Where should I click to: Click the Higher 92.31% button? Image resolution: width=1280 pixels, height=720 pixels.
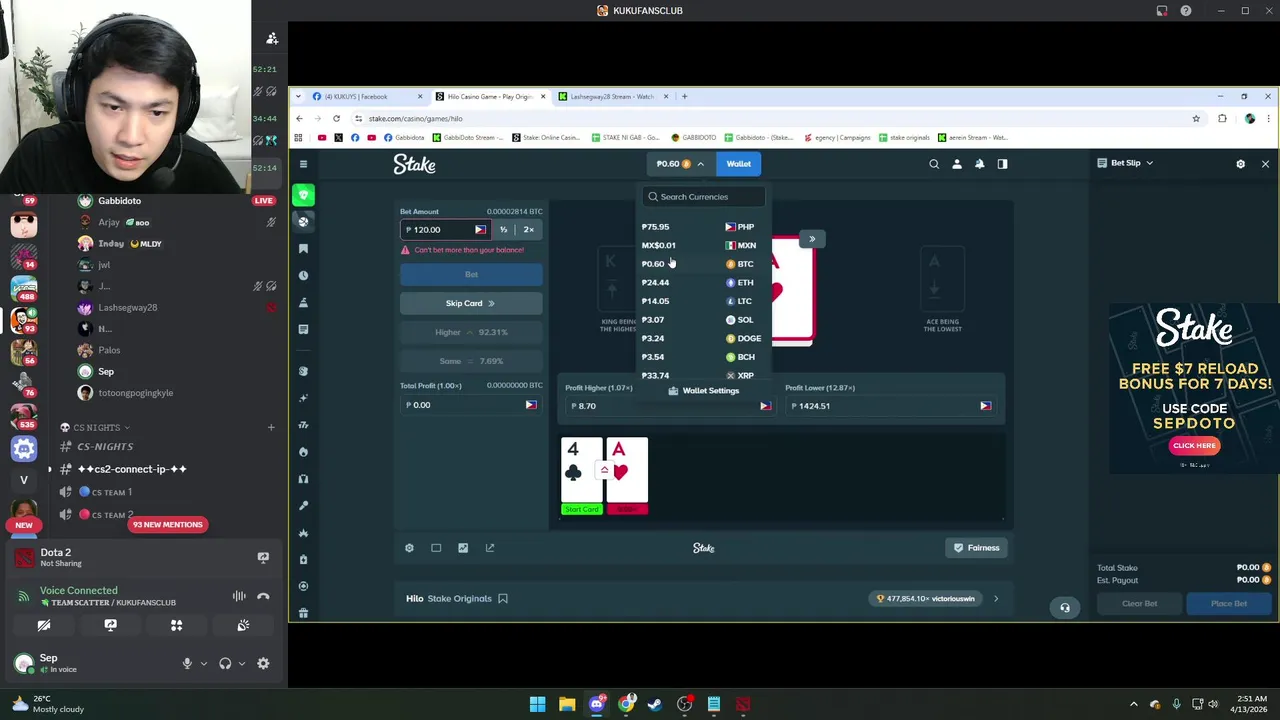pyautogui.click(x=471, y=332)
